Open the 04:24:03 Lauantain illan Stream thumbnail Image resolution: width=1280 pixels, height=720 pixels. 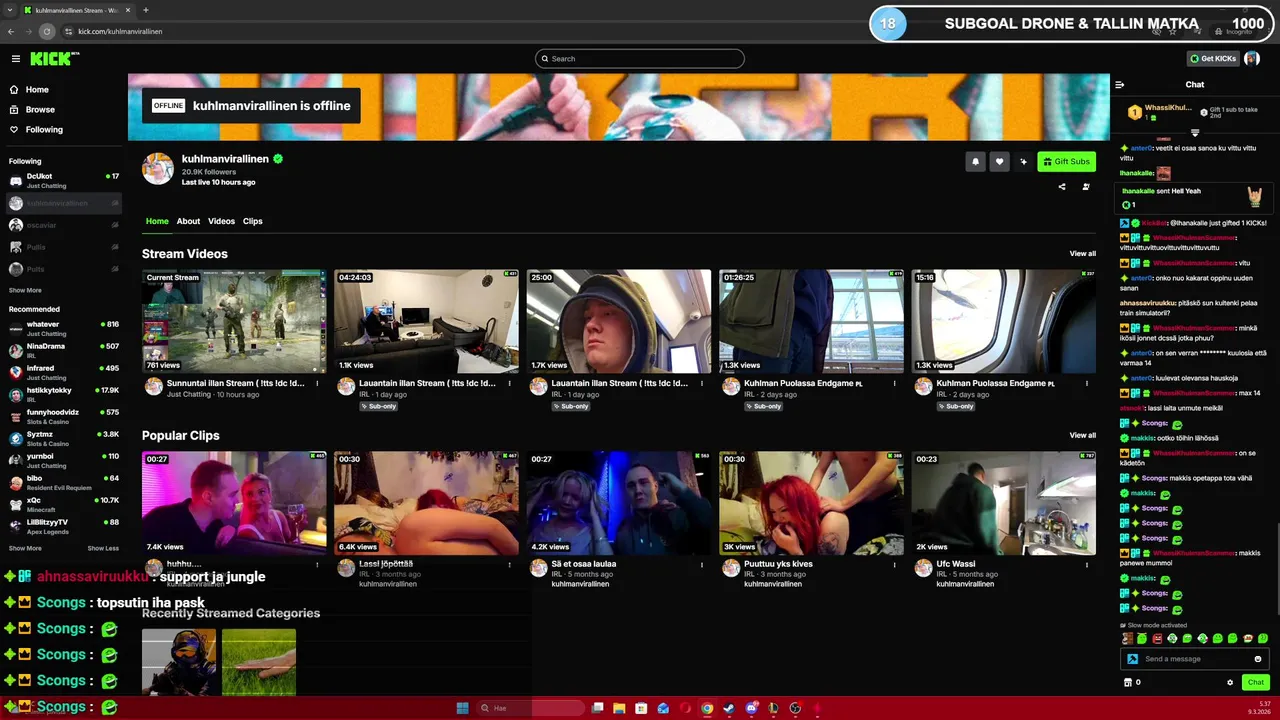(x=426, y=321)
